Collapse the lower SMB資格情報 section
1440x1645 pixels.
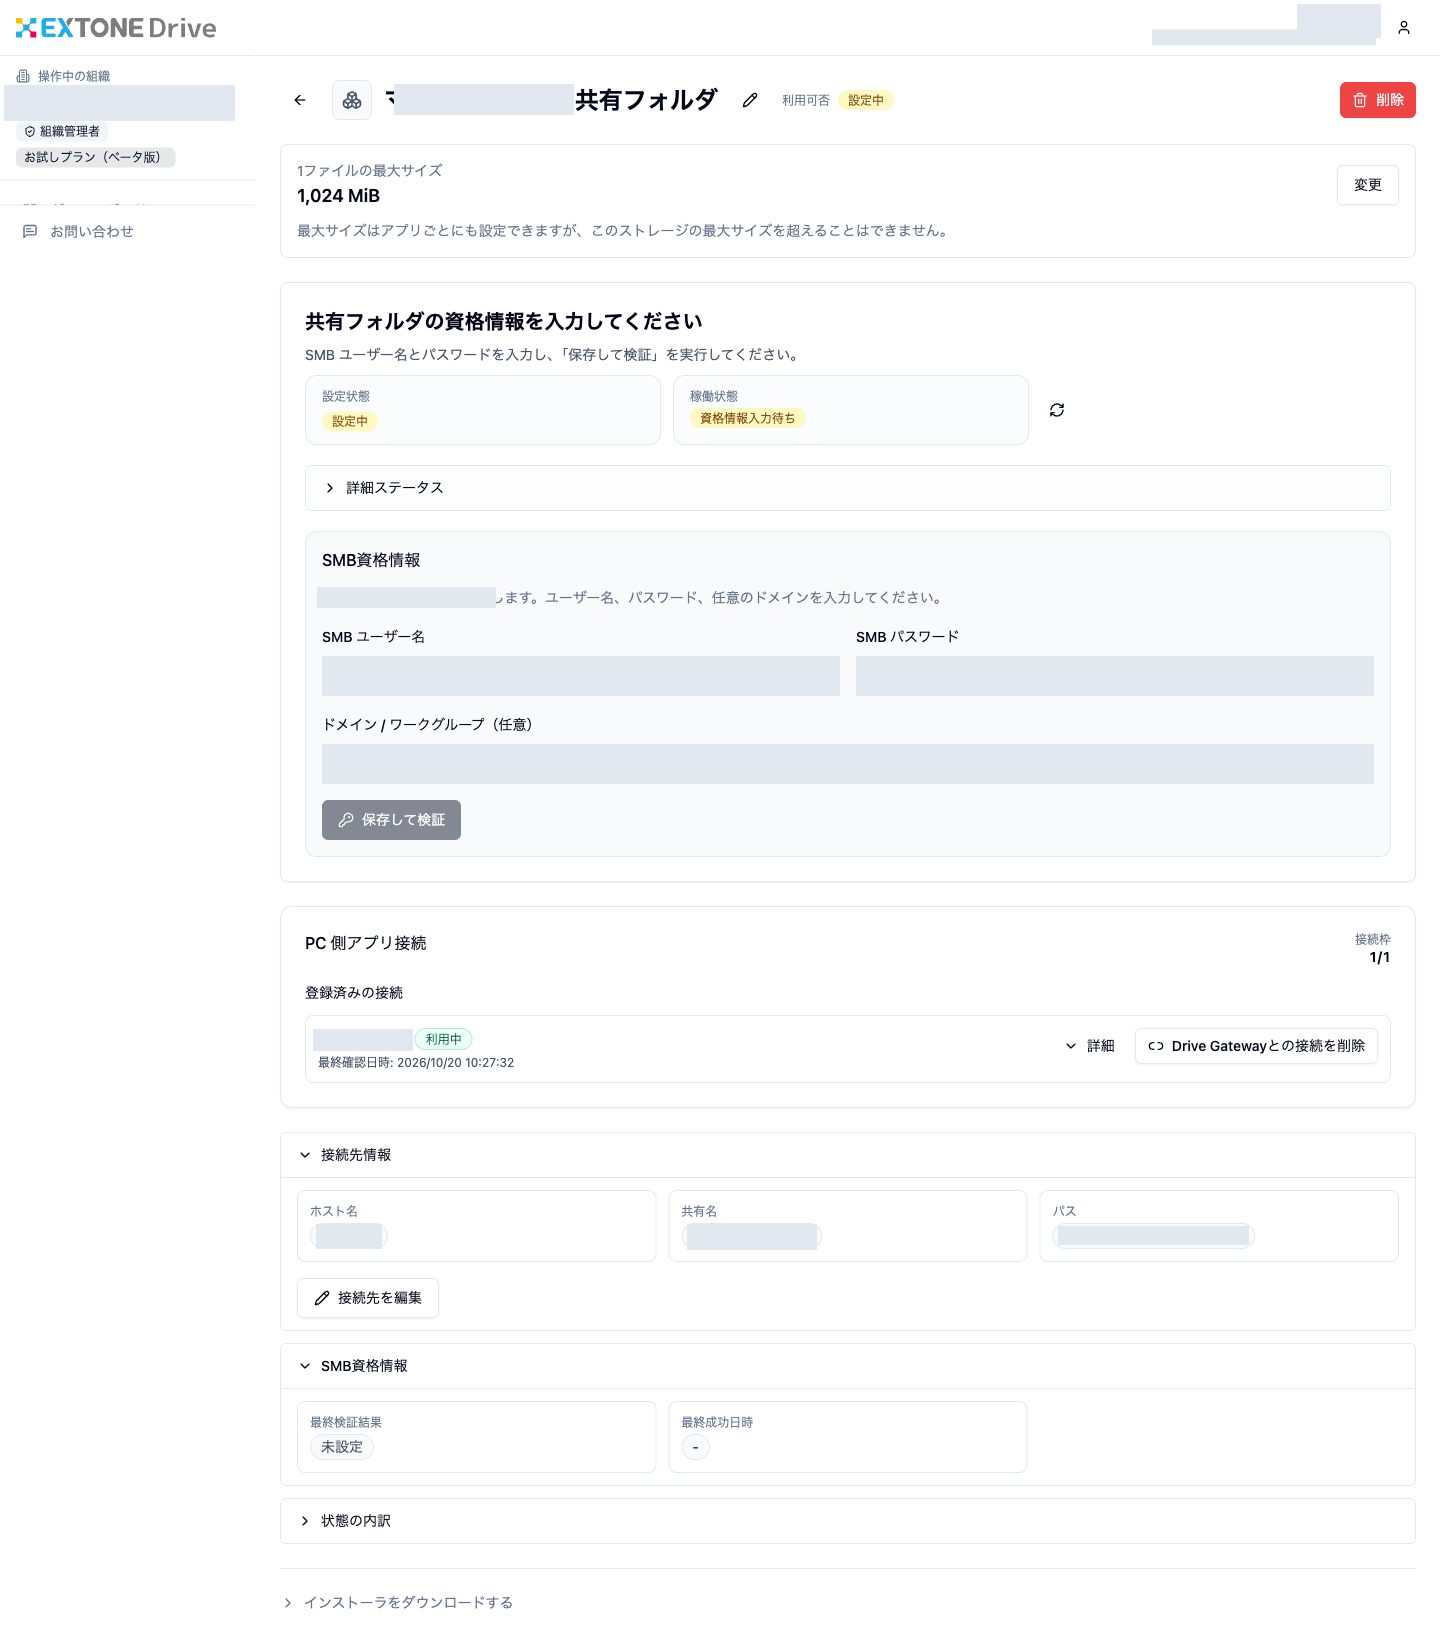click(x=848, y=1366)
